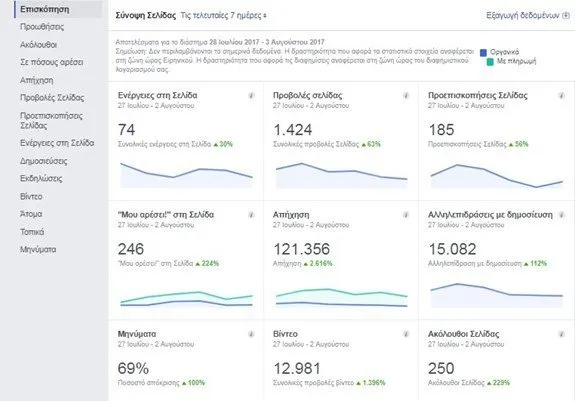Click the Μηνύματα card title
The height and width of the screenshot is (402, 575).
(137, 334)
